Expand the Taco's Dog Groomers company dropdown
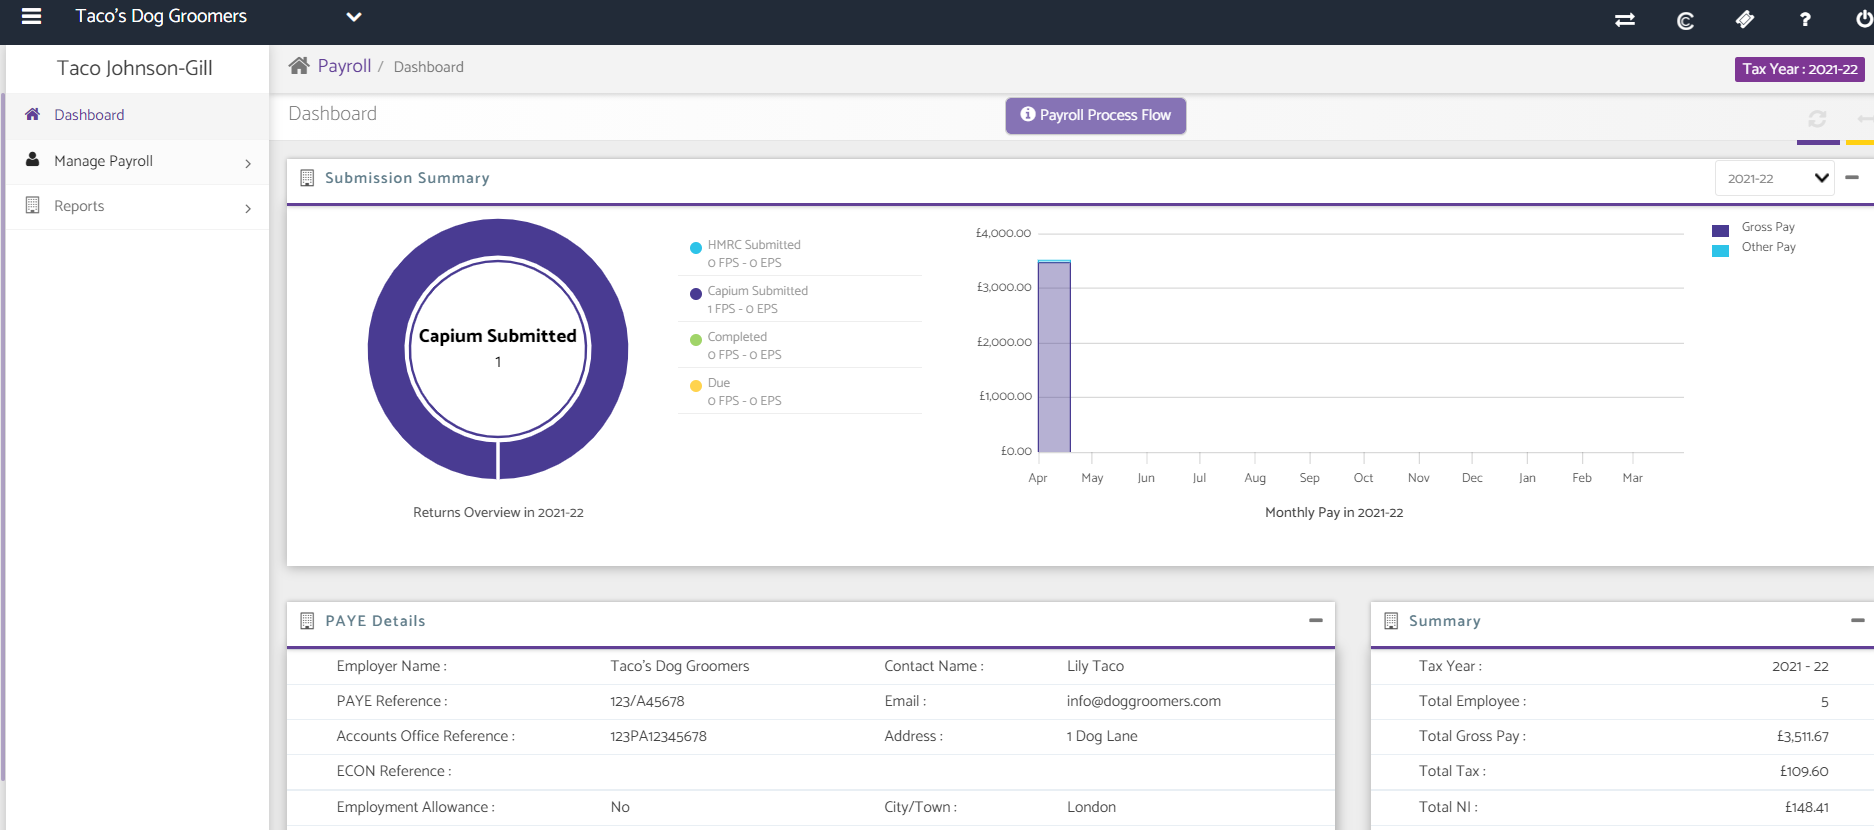Image resolution: width=1874 pixels, height=830 pixels. pos(353,17)
